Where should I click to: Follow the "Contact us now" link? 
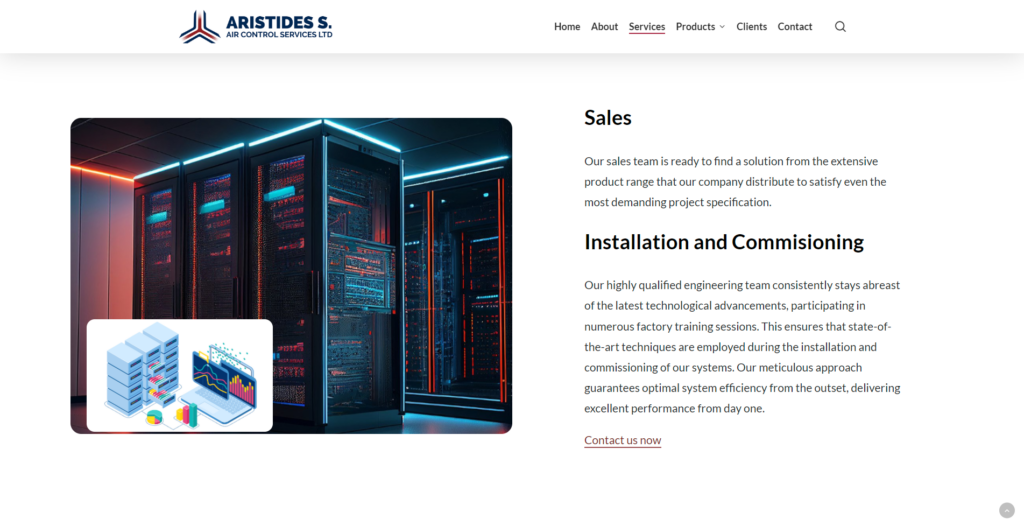coord(622,440)
